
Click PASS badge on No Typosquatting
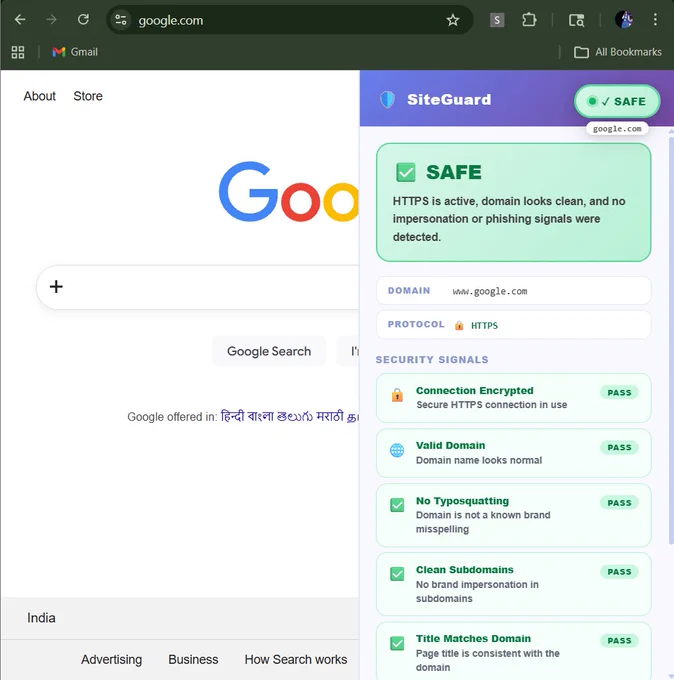click(x=619, y=503)
